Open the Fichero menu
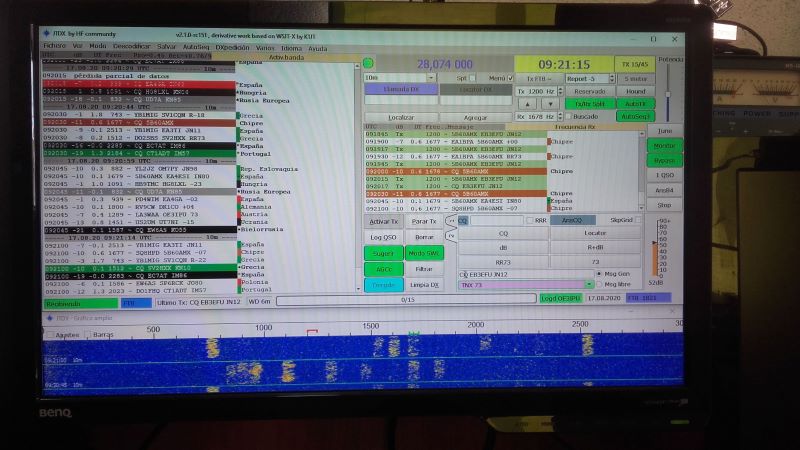Viewport: 800px width, 450px height. [x=54, y=46]
